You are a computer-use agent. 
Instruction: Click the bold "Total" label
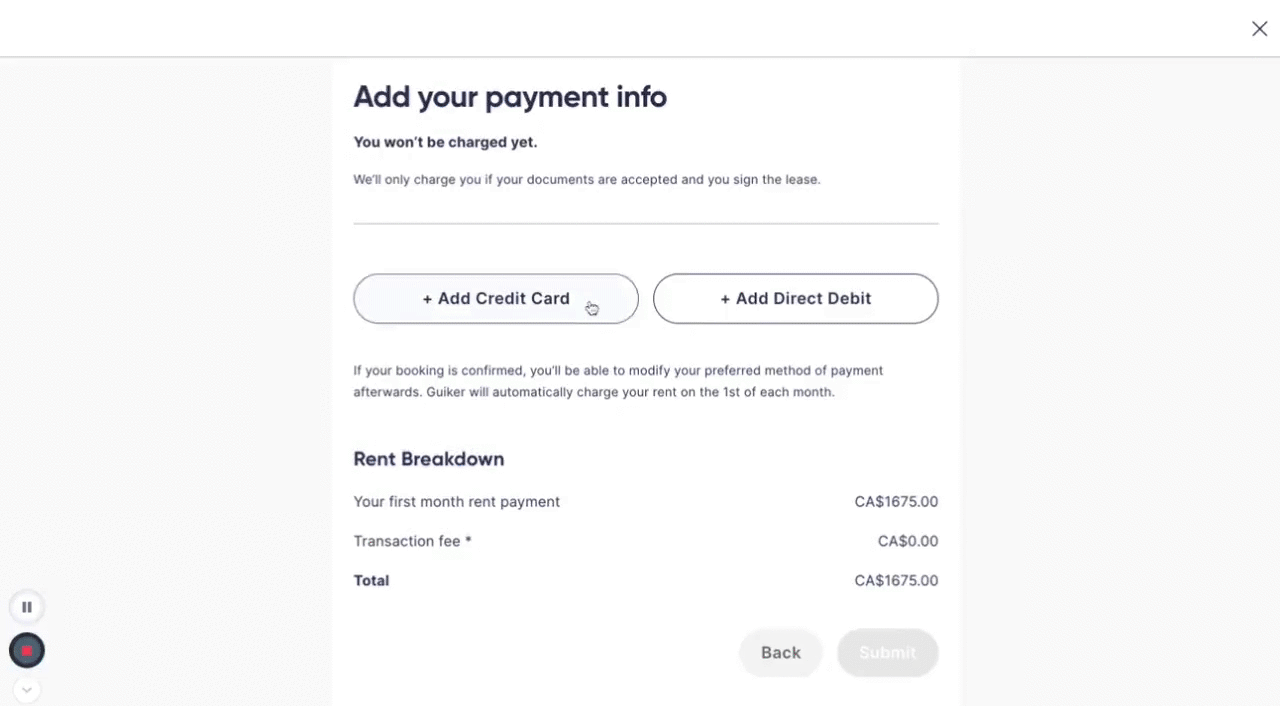point(371,581)
